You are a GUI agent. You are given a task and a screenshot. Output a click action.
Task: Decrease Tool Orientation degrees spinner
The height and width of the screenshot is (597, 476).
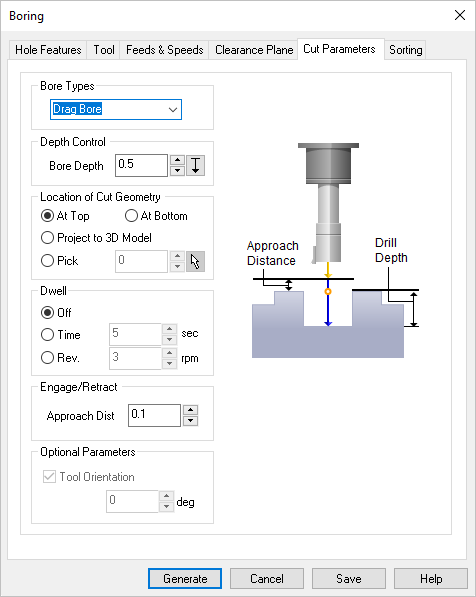[x=166, y=506]
